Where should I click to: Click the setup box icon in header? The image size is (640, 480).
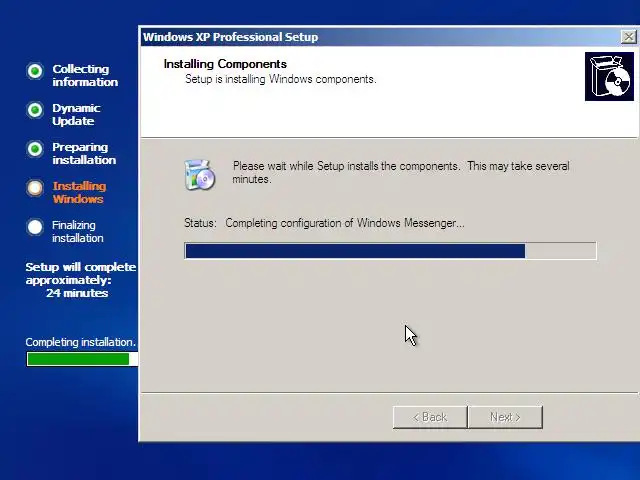(609, 76)
